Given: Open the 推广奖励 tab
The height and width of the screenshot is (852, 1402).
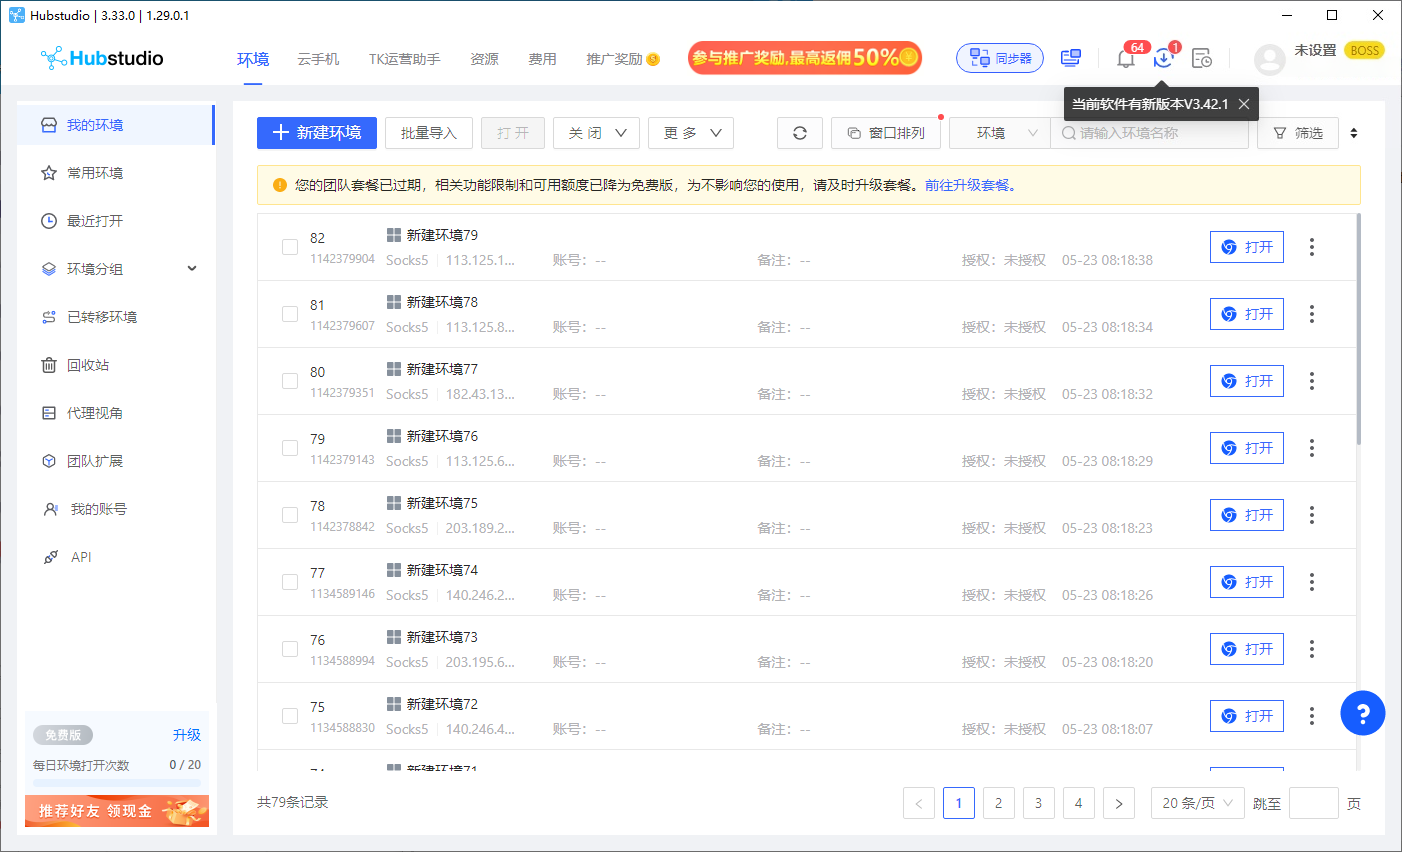Looking at the screenshot, I should coord(622,59).
